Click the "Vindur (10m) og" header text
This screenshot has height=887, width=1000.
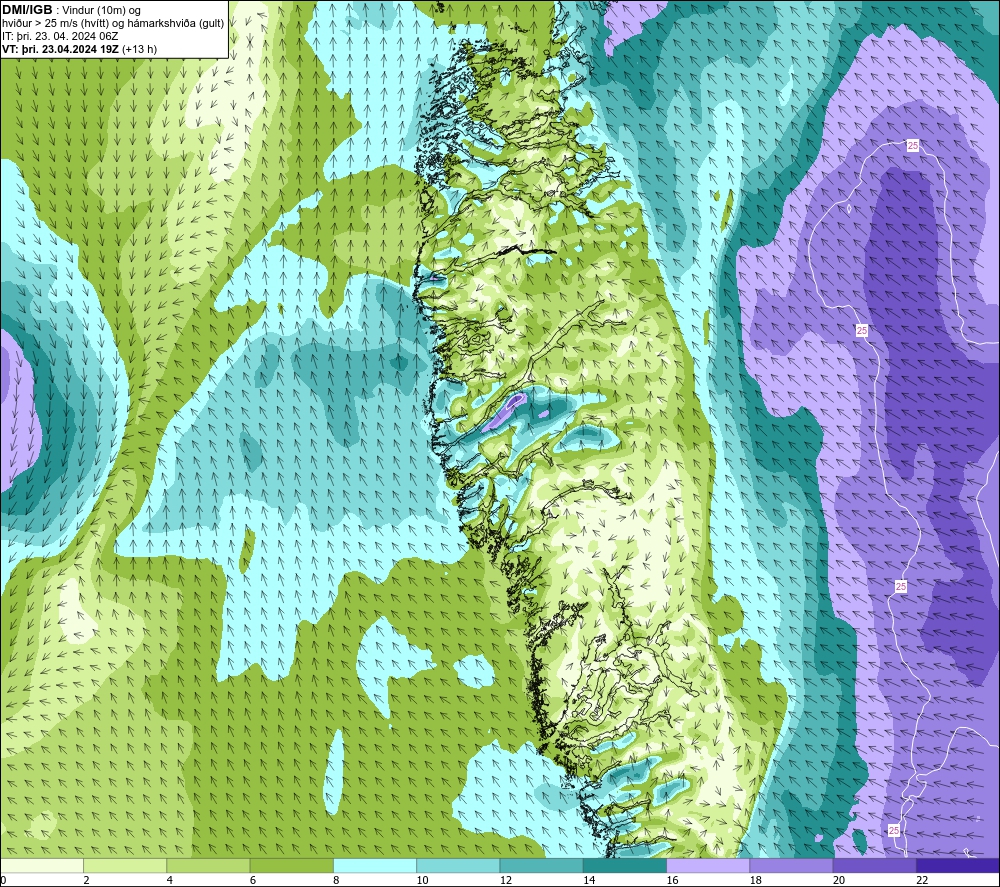tap(102, 11)
